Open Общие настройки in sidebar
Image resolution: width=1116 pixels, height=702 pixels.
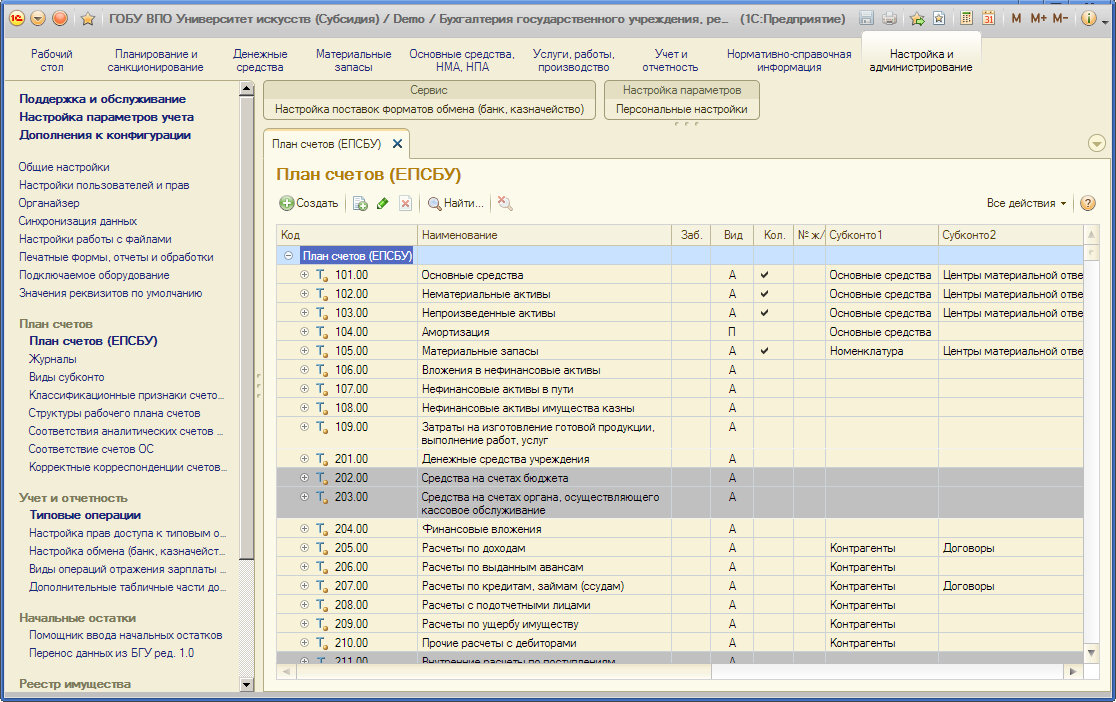tap(64, 167)
